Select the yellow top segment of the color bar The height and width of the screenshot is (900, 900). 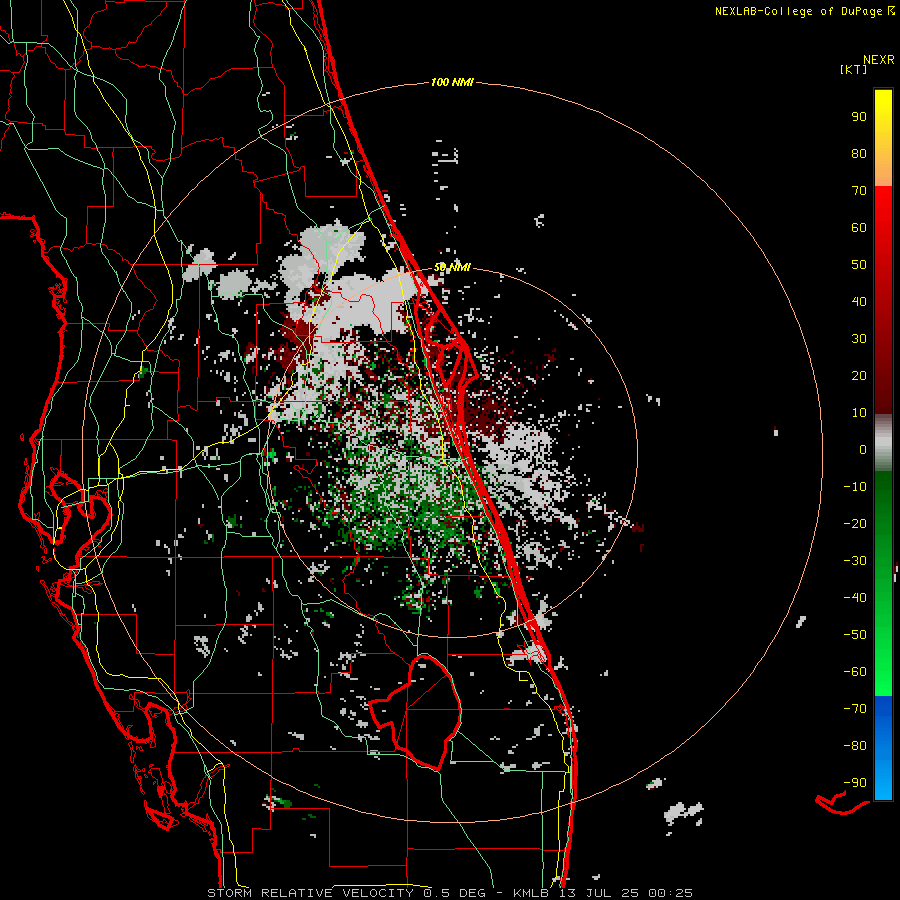883,138
